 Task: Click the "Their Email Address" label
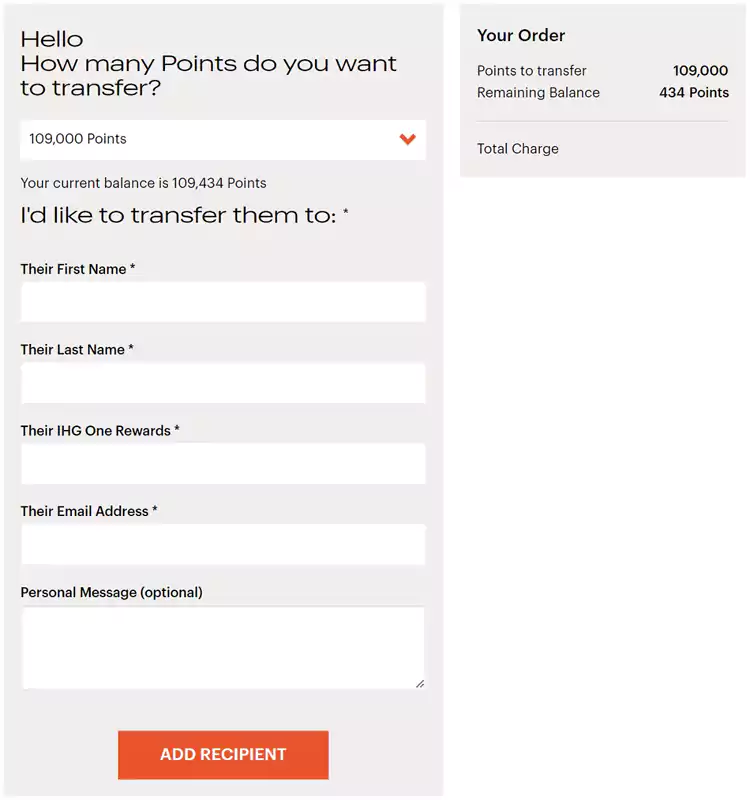point(85,511)
